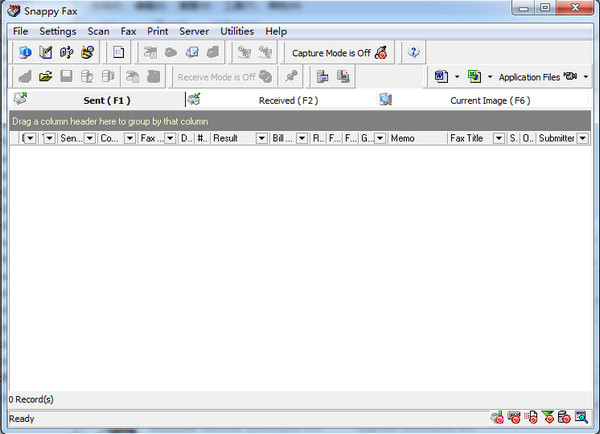Click the phone with colored dots toolbar icon
Viewport: 600px width, 434px height.
67,52
